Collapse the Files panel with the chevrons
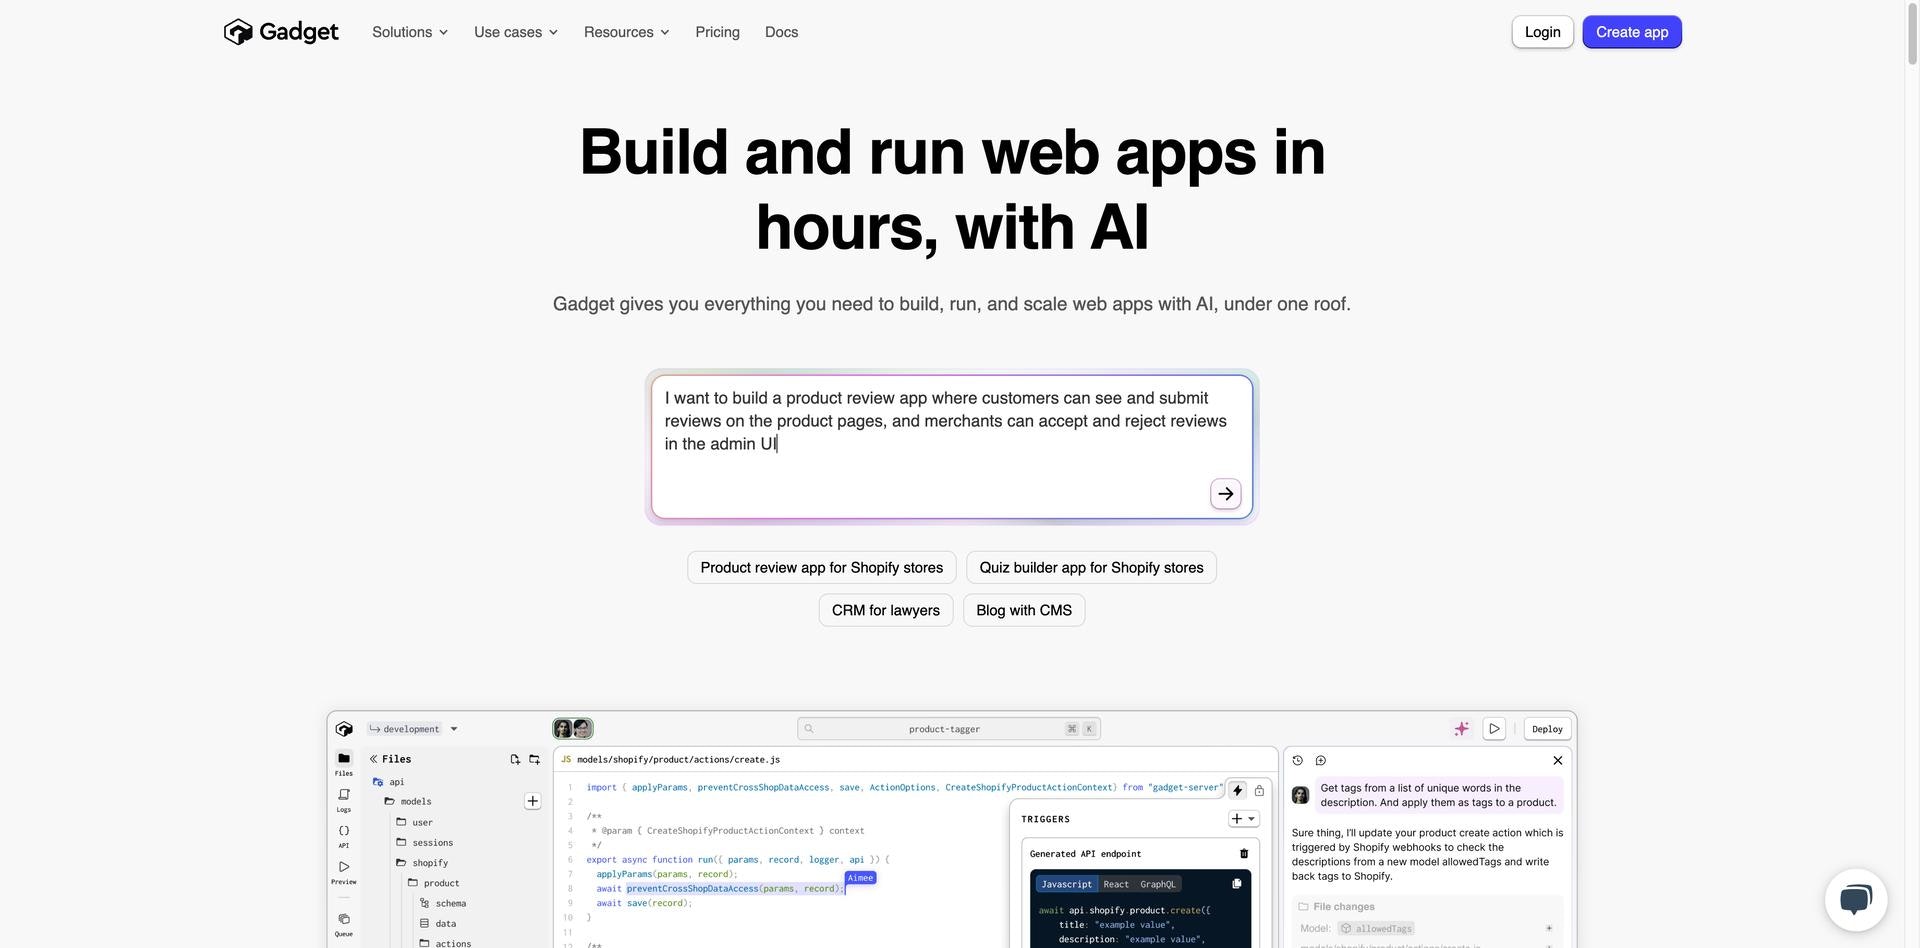This screenshot has height=948, width=1920. tap(374, 760)
